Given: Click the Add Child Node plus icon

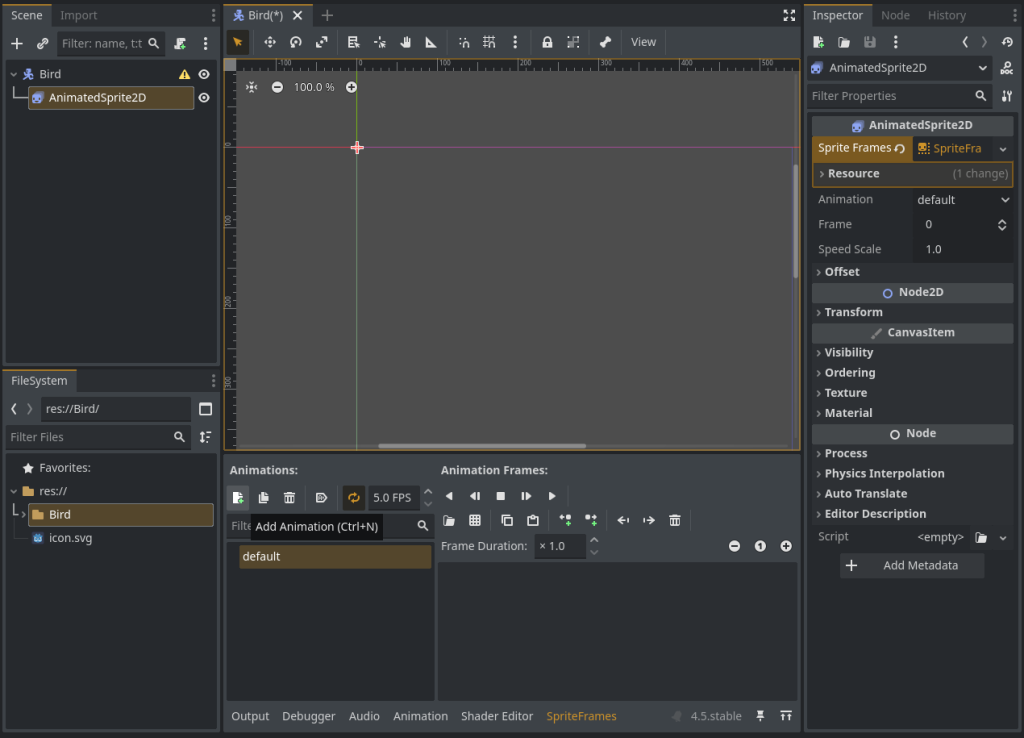Looking at the screenshot, I should click(x=17, y=43).
